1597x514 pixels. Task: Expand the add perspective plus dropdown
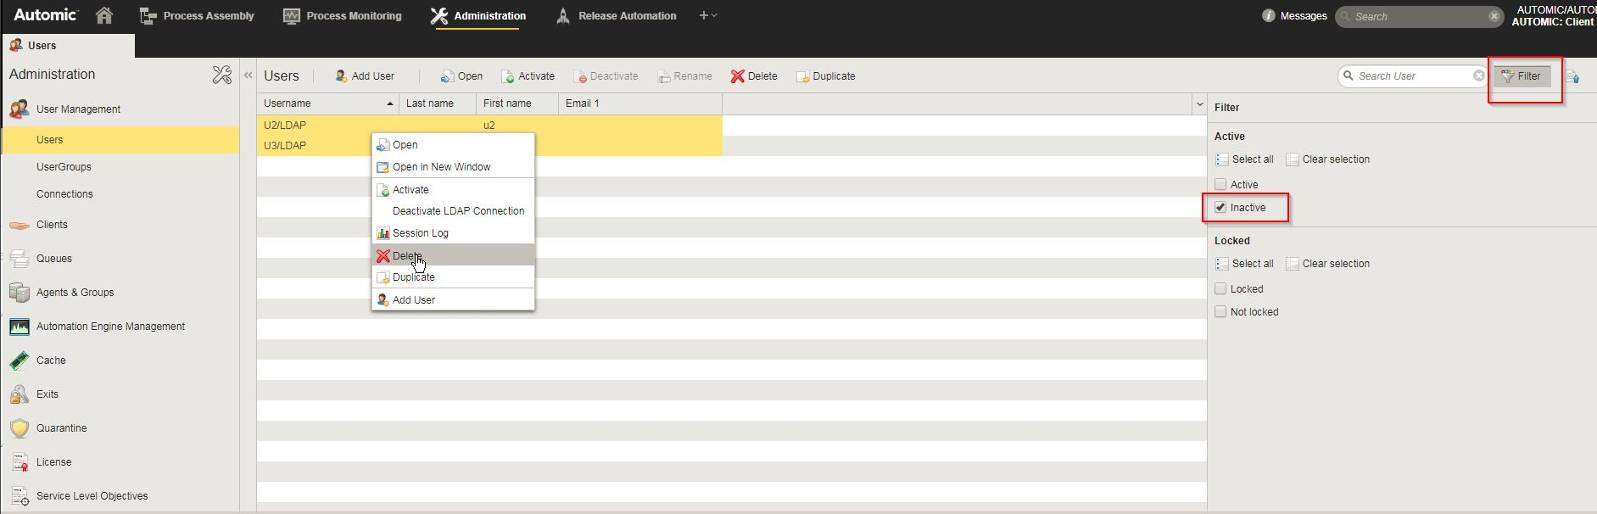click(708, 16)
